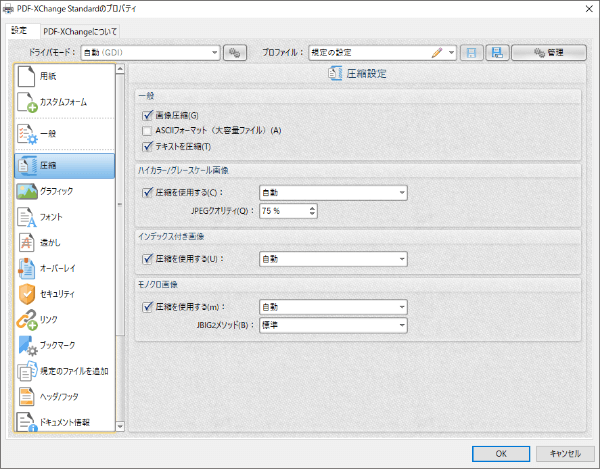Select the 圧縮 compression category

click(x=64, y=166)
